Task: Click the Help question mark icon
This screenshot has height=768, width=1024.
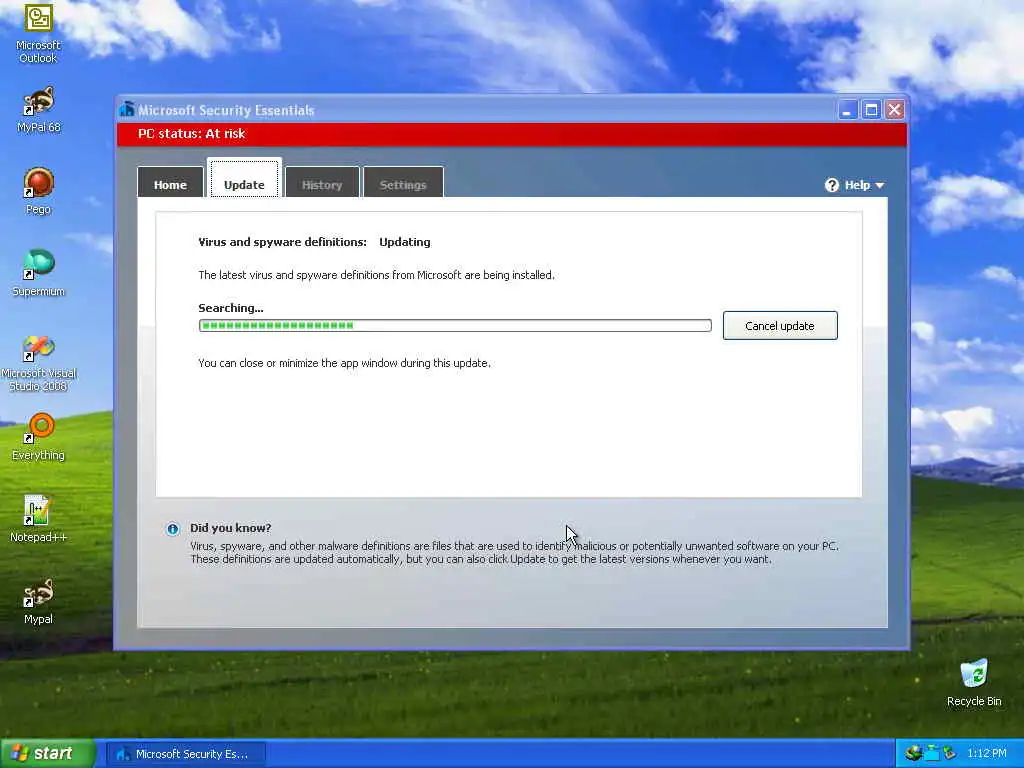Action: (831, 185)
